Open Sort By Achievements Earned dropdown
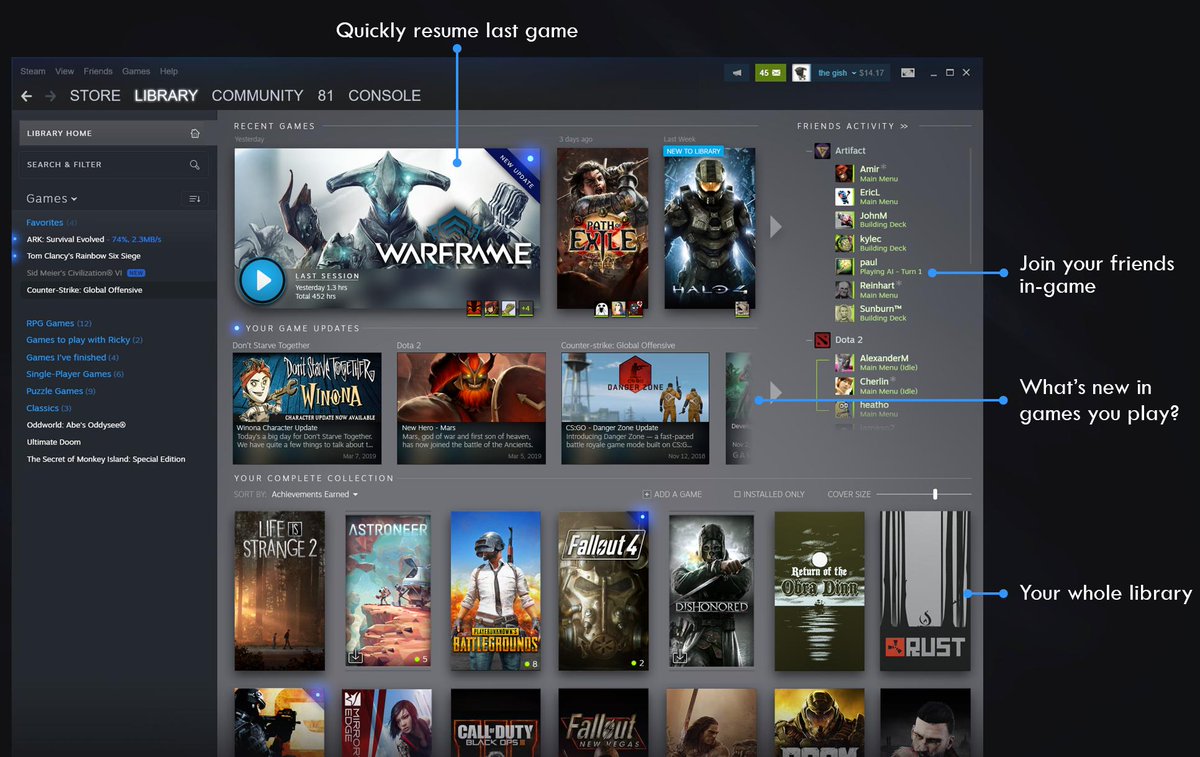This screenshot has width=1200, height=757. [x=314, y=494]
